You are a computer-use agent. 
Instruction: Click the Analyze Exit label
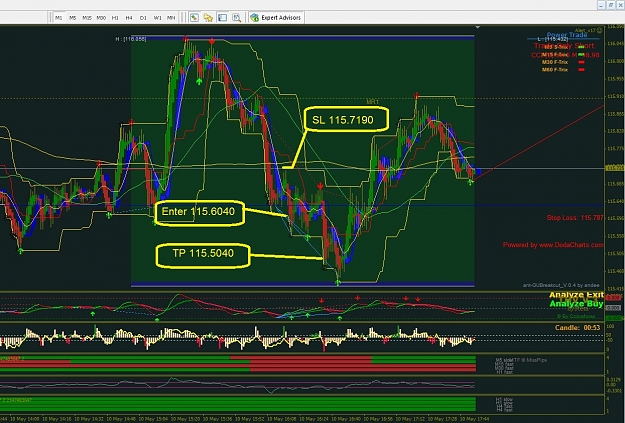(576, 295)
